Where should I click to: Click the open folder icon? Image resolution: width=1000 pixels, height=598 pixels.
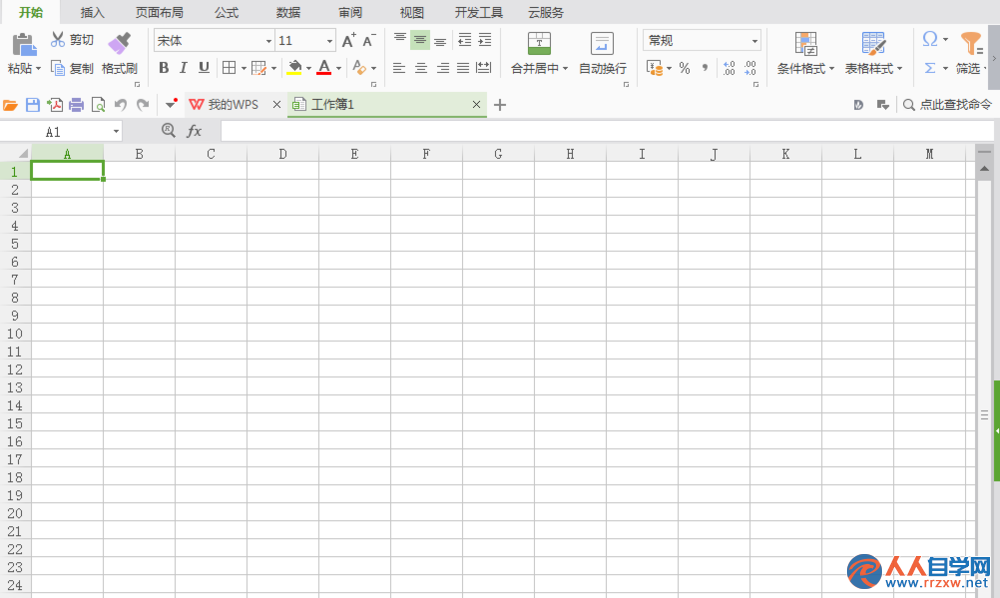click(x=10, y=105)
